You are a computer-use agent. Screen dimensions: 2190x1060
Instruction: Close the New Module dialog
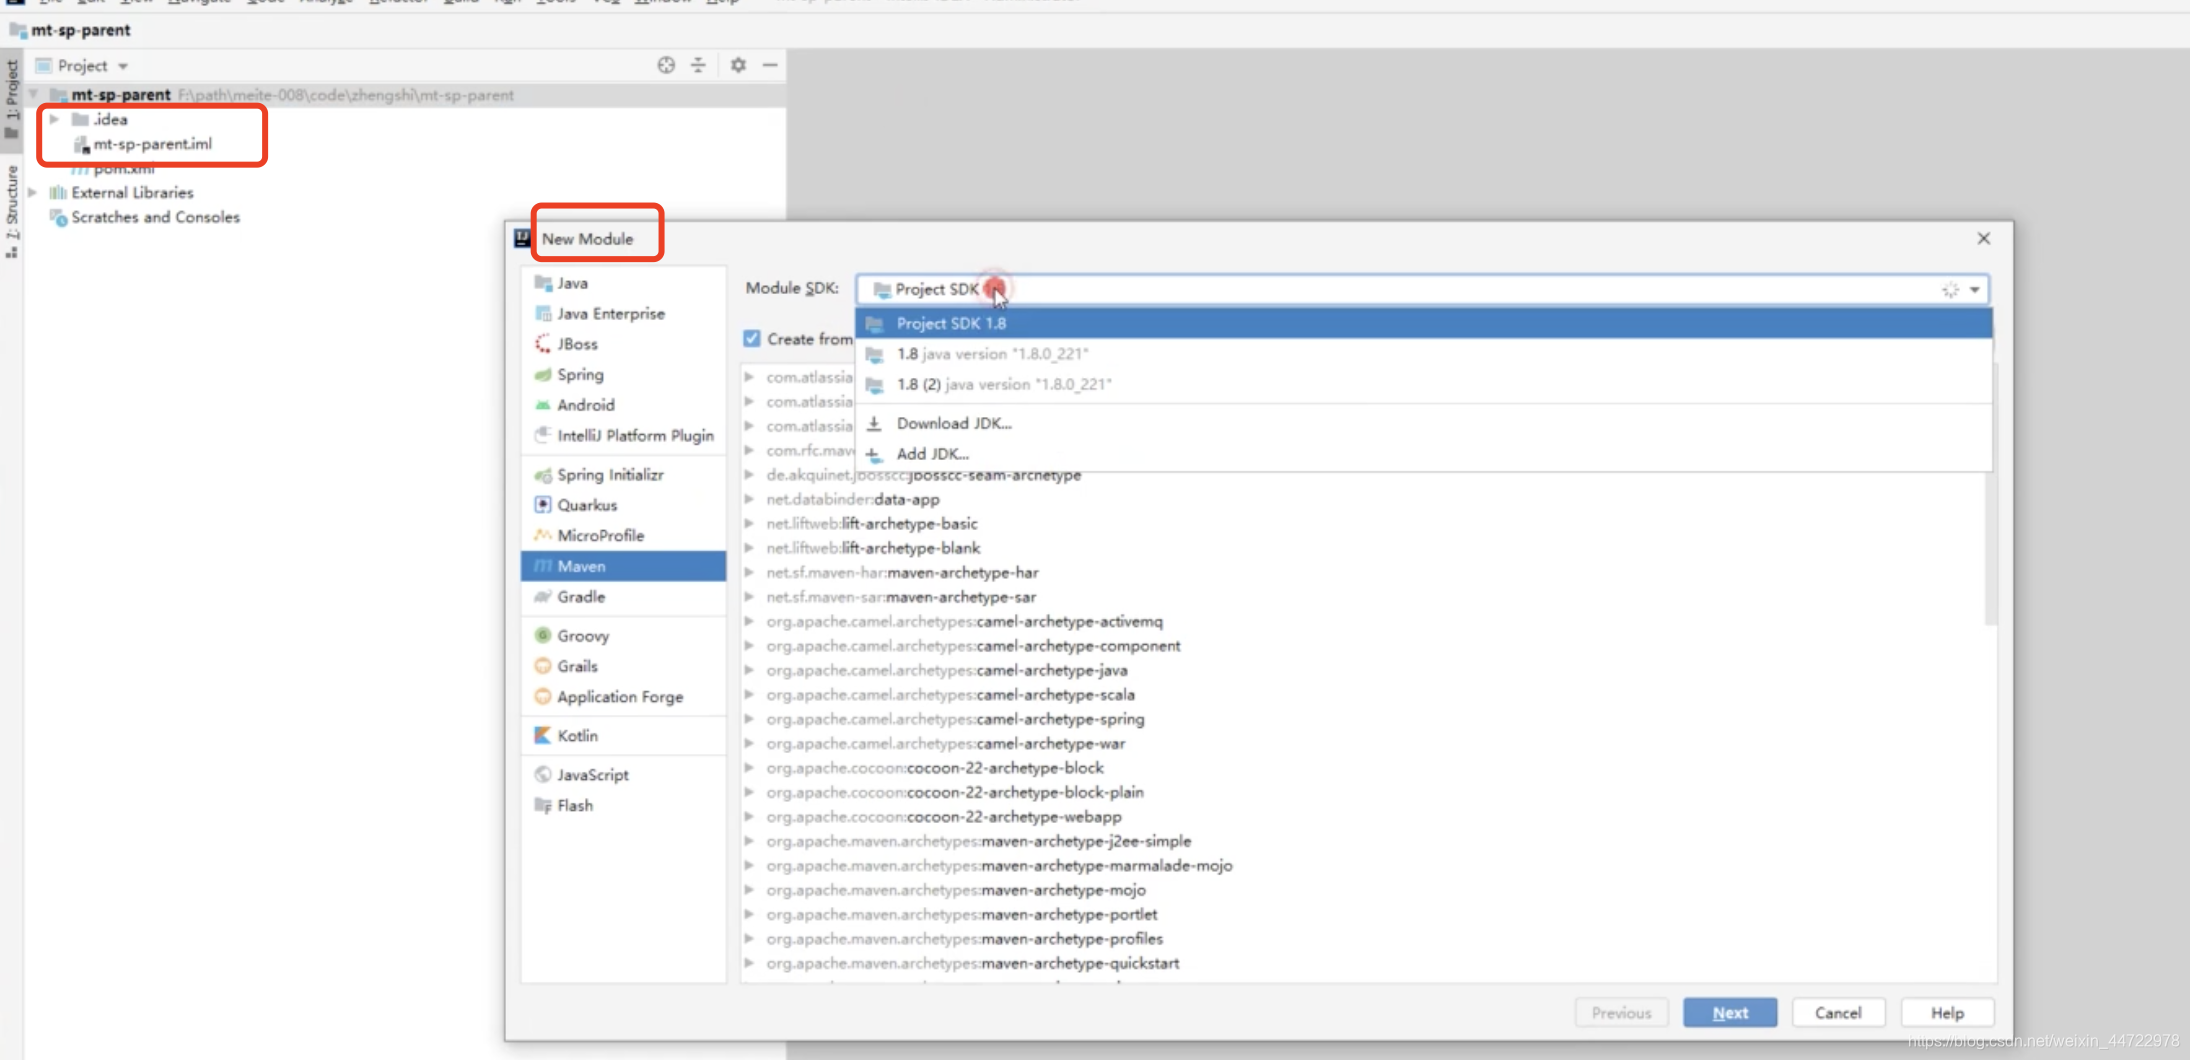click(x=1984, y=238)
